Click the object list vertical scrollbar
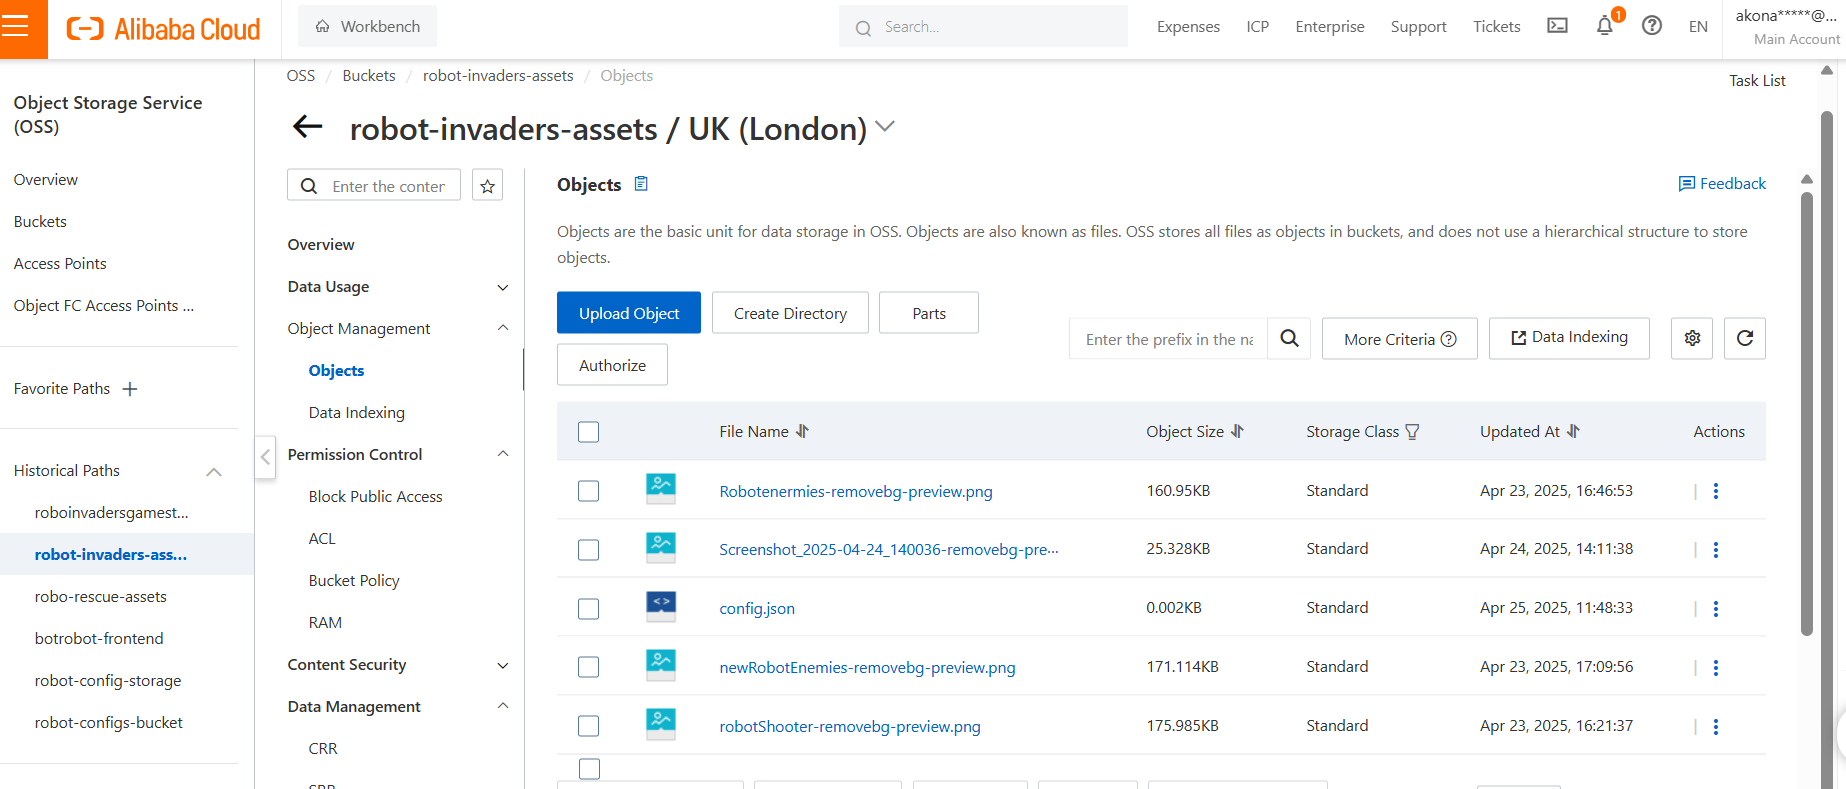 [1806, 413]
